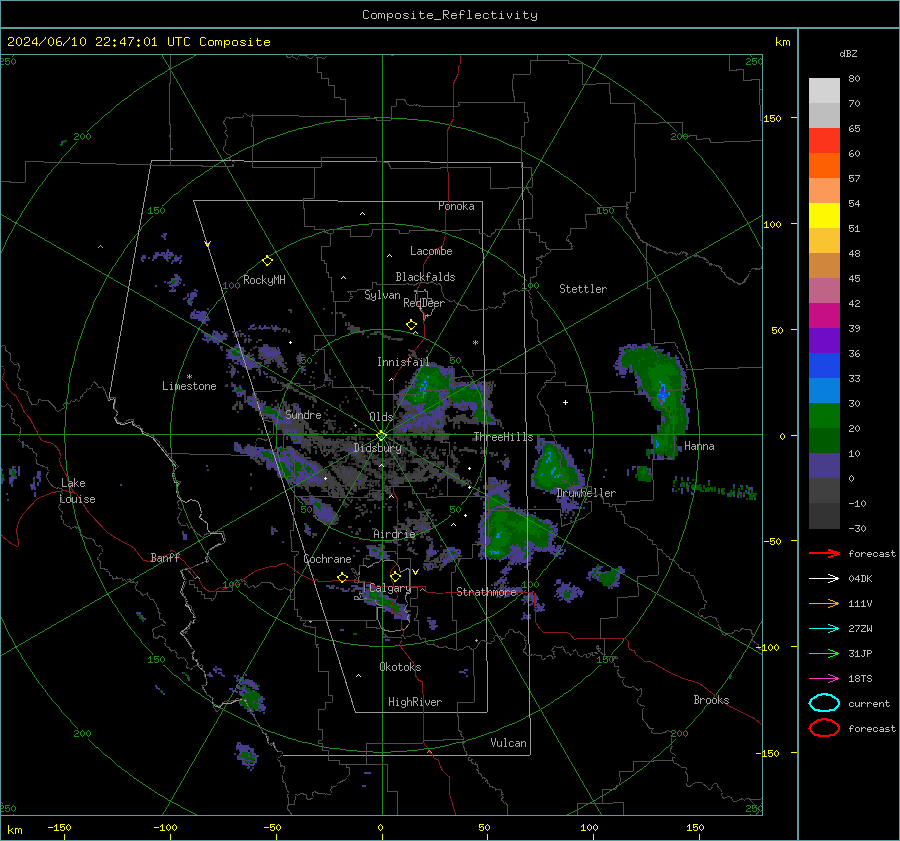Screen dimensions: 900x841
Task: Click the cyan current ellipse symbol
Action: pos(824,703)
